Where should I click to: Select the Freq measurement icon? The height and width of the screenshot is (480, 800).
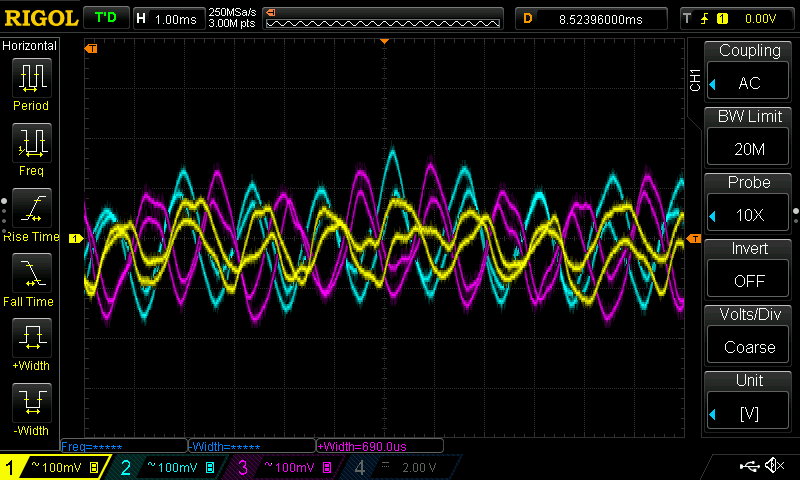pyautogui.click(x=32, y=143)
